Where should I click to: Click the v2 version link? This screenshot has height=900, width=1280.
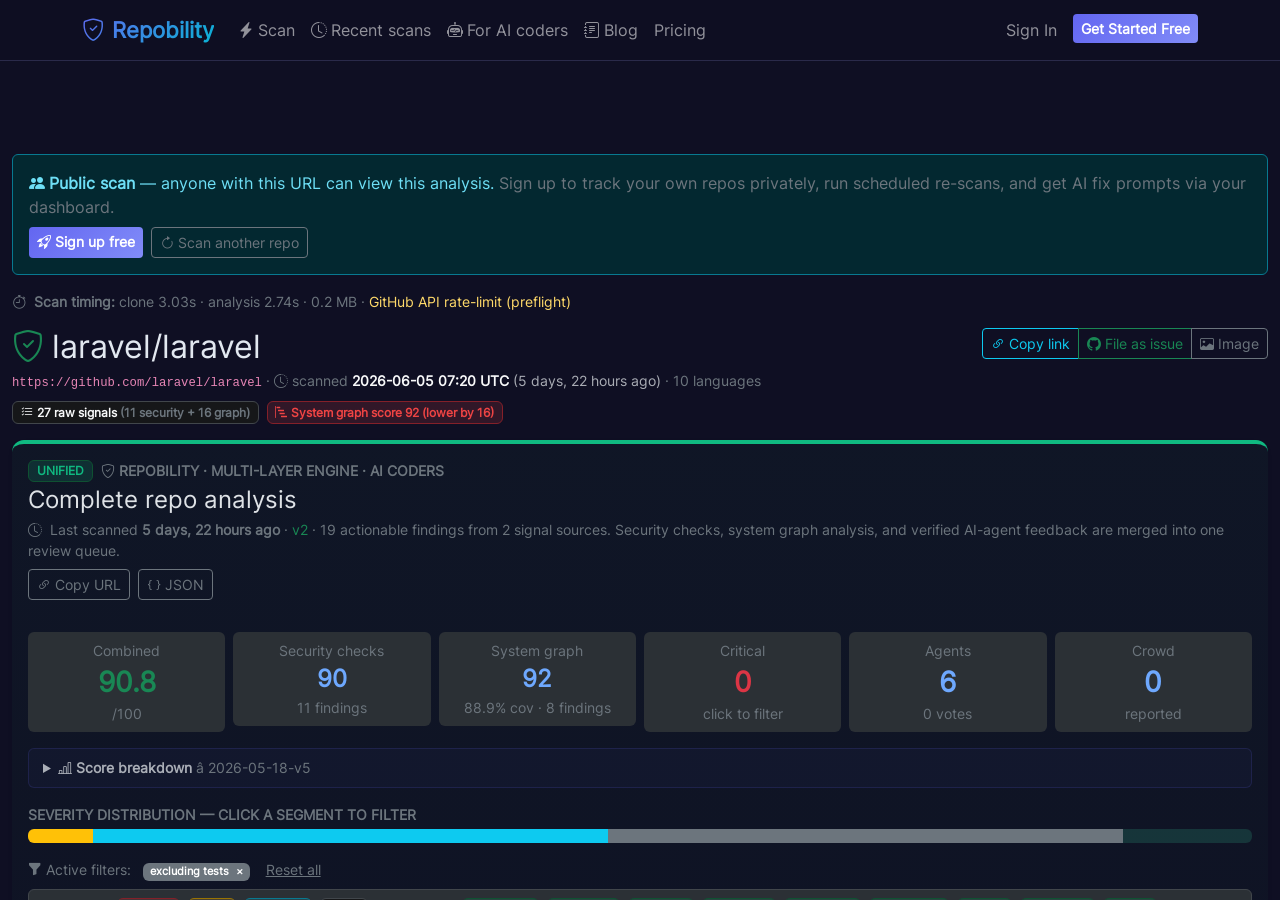click(x=300, y=530)
